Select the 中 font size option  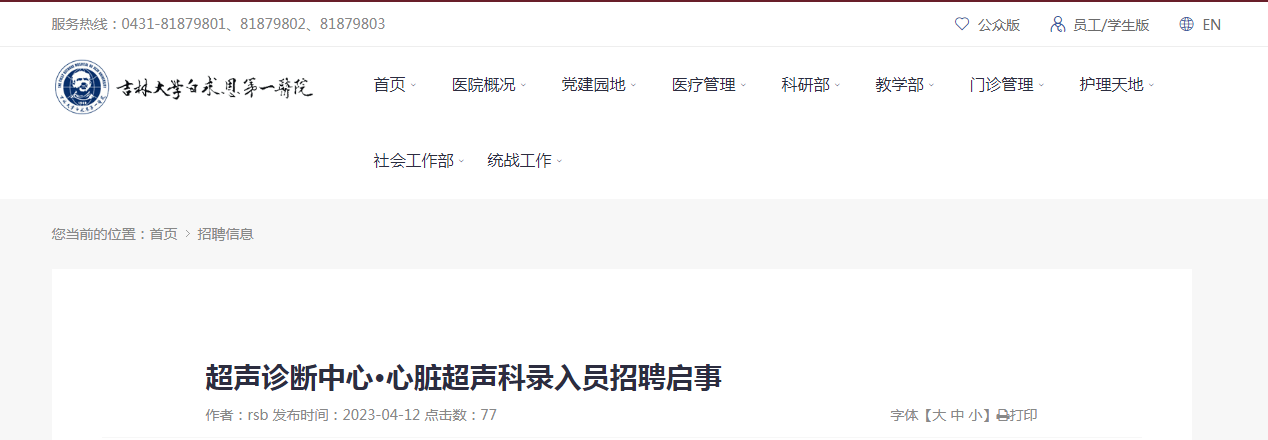[957, 415]
